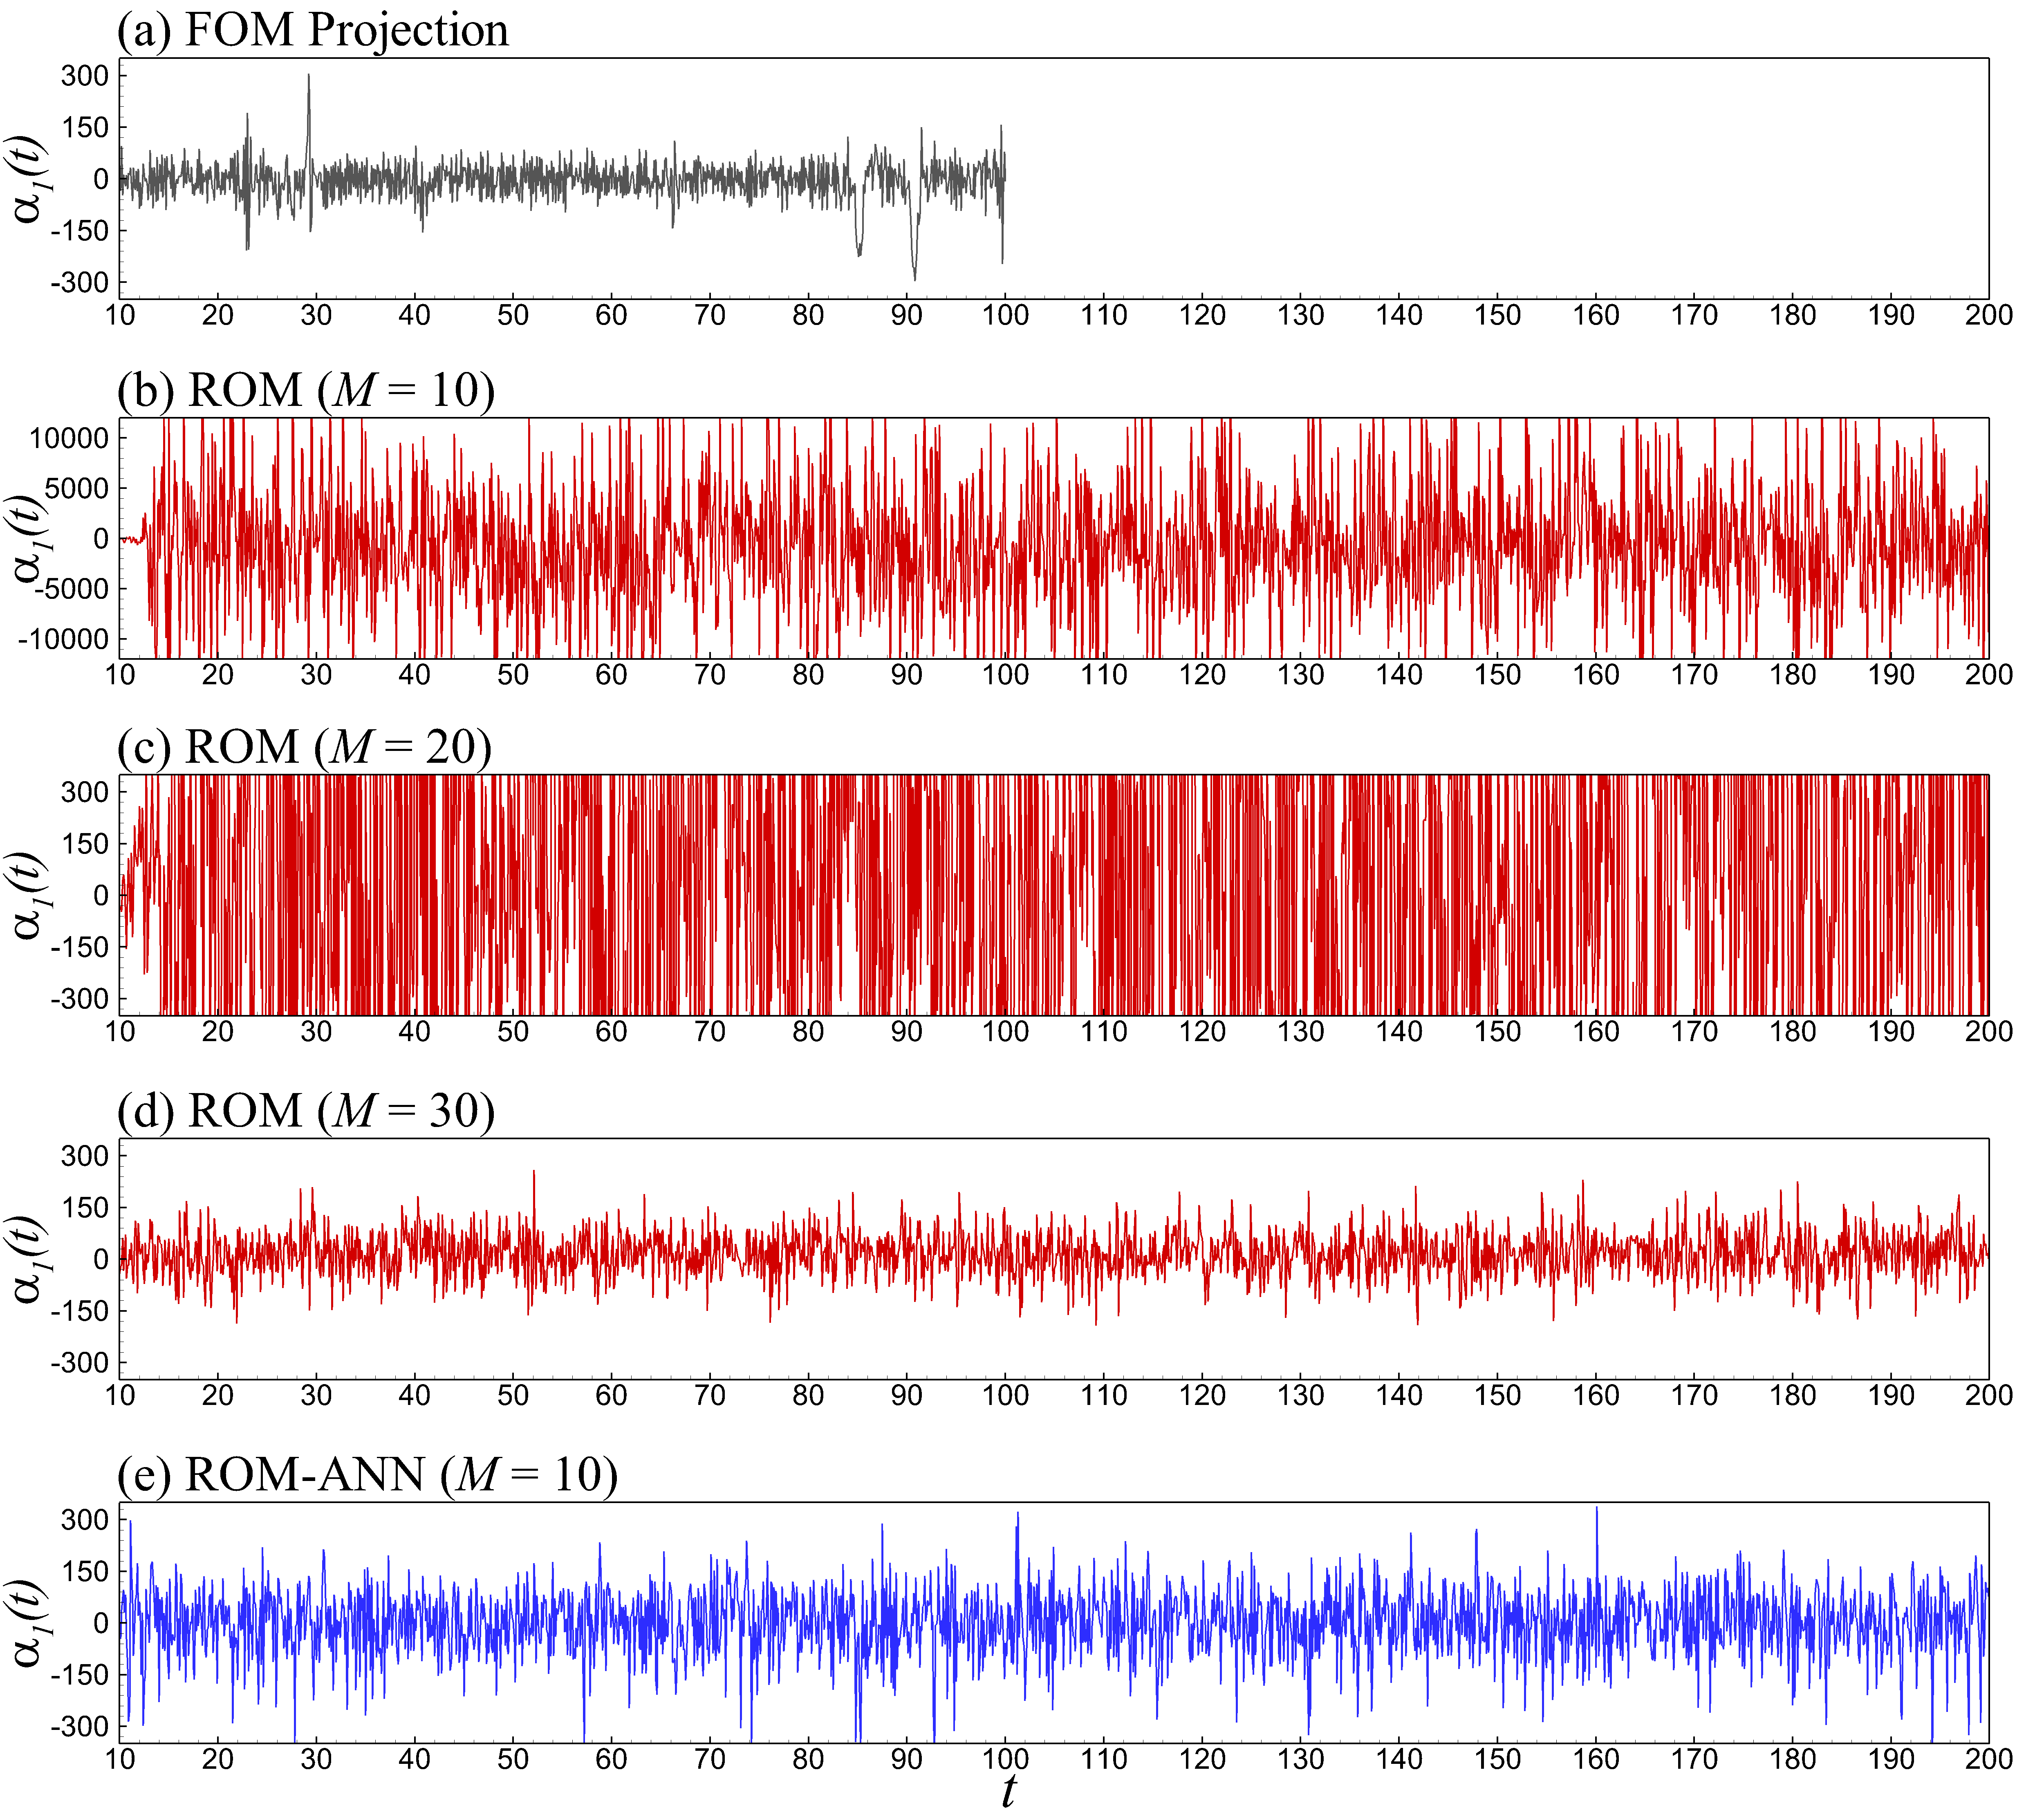This screenshot has width=2044, height=1808.
Task: Click the "10" x-tick label in panel (b)
Action: [x=120, y=674]
